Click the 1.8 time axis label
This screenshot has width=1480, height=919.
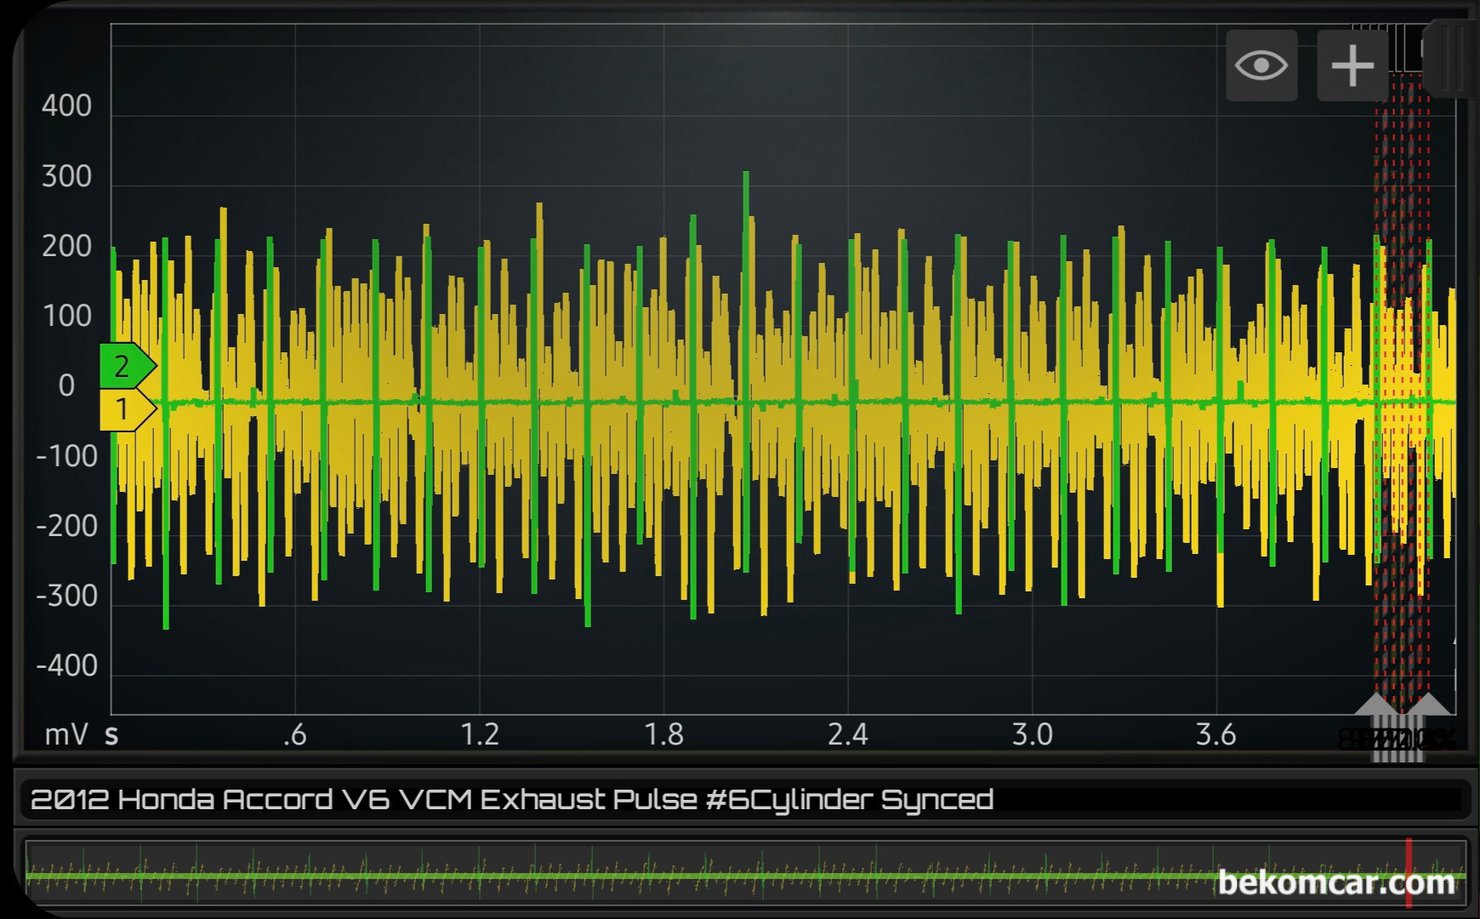point(663,735)
